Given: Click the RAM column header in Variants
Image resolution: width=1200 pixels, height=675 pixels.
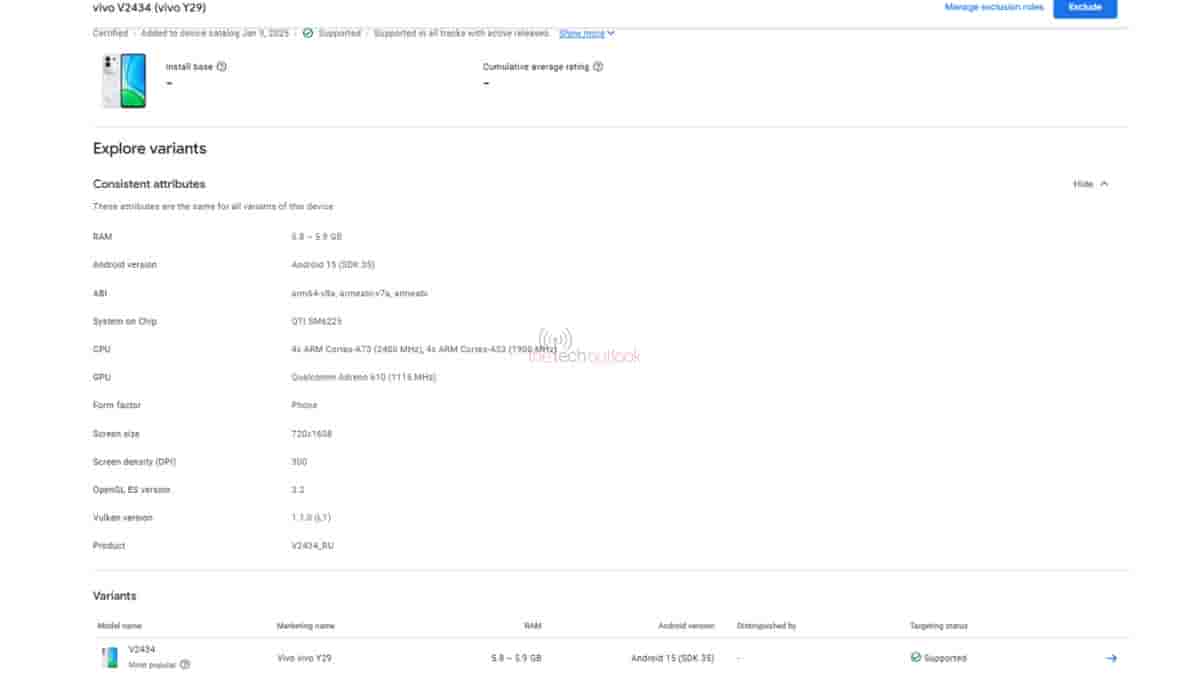Looking at the screenshot, I should pyautogui.click(x=532, y=626).
